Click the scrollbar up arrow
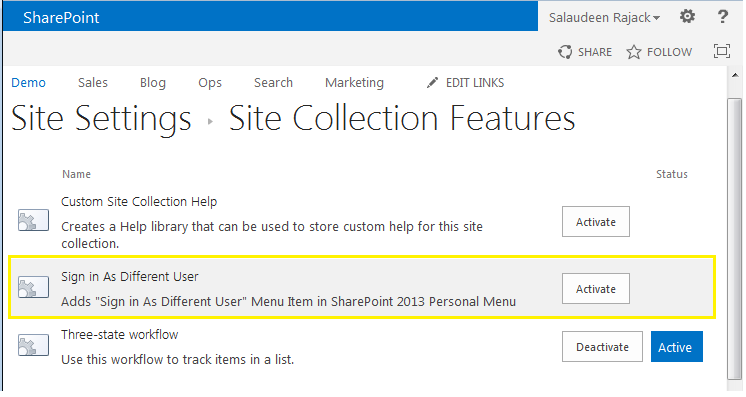746x397 pixels. point(735,75)
